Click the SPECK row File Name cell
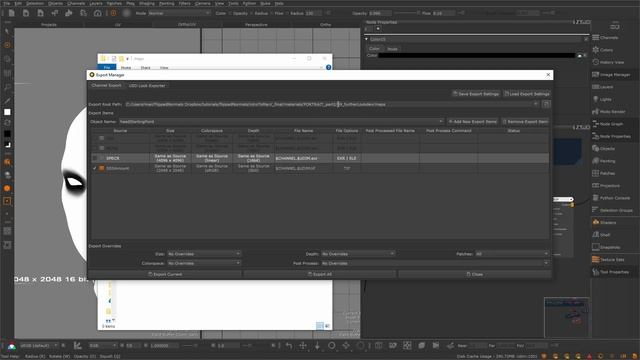This screenshot has width=640, height=360. tap(303, 158)
